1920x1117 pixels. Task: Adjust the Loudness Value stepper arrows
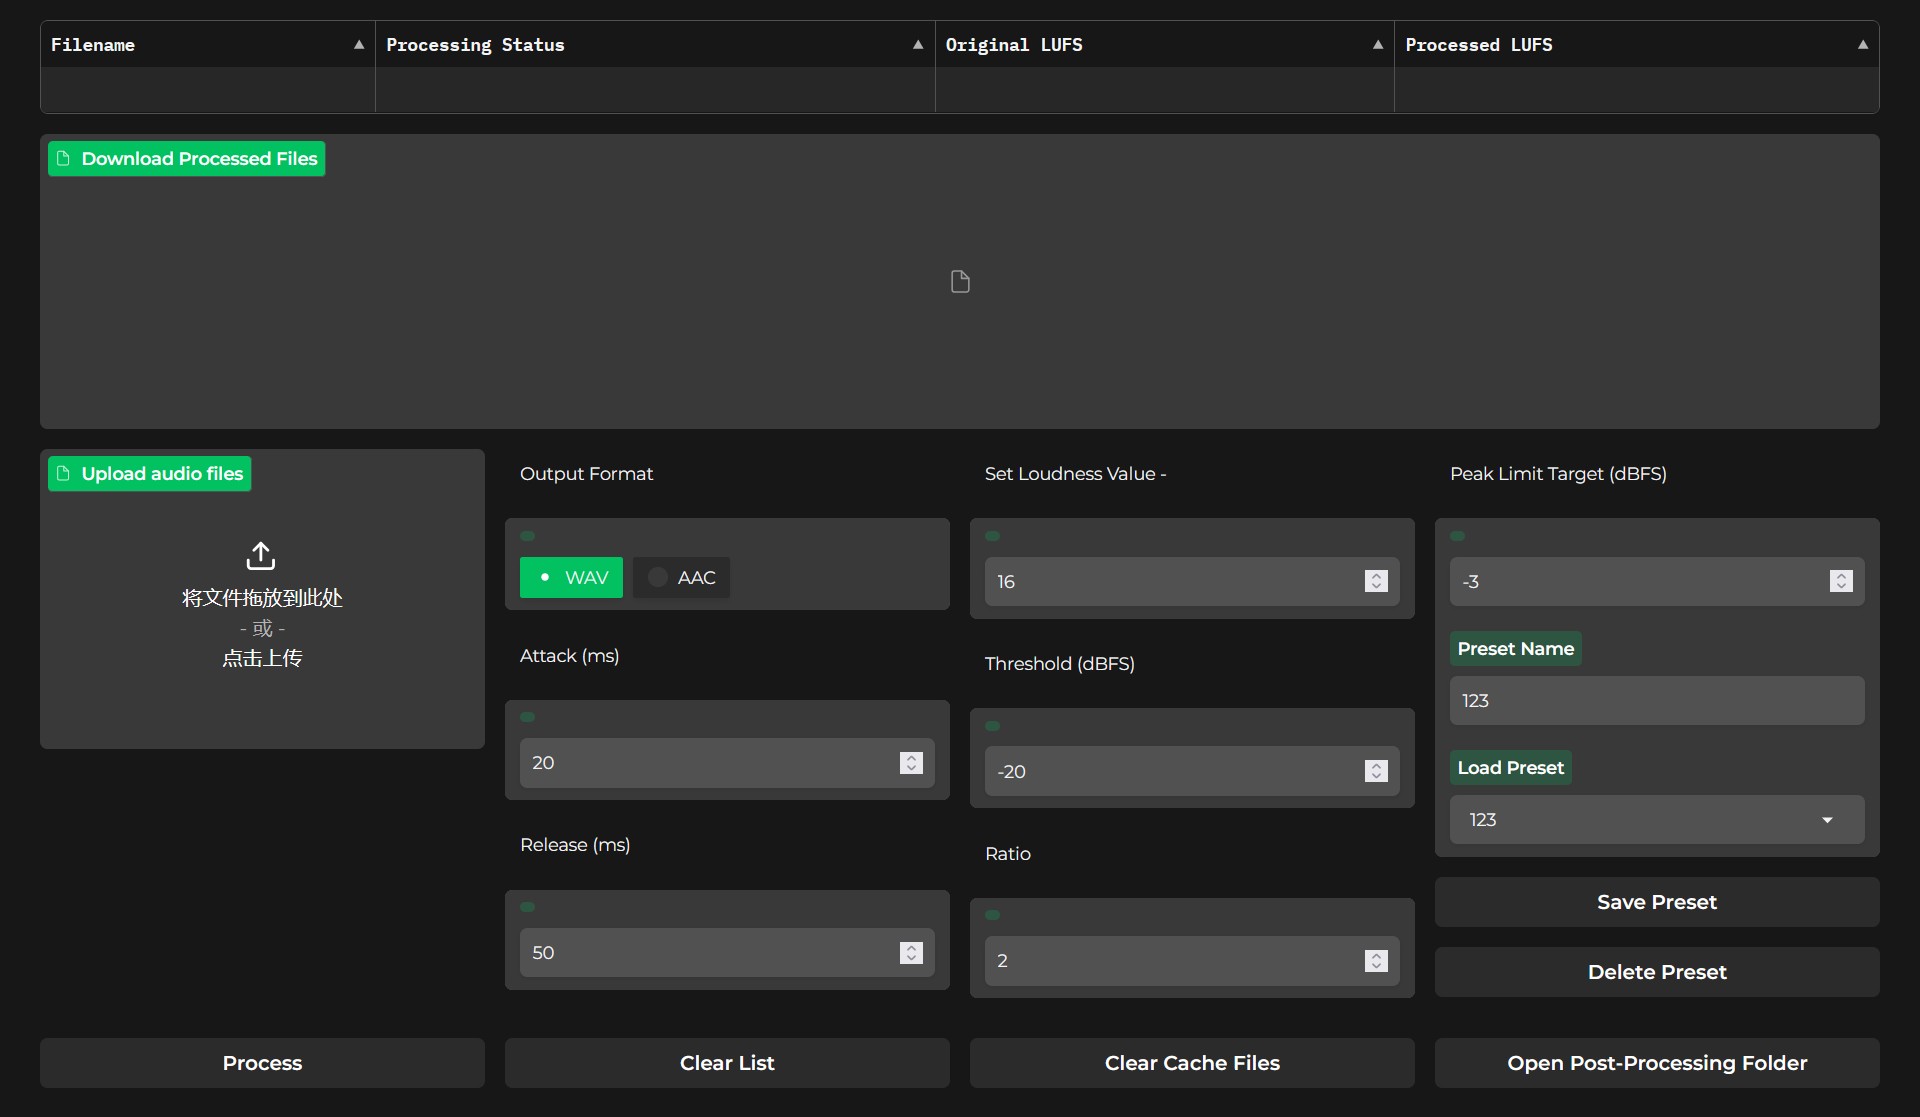[x=1376, y=582]
